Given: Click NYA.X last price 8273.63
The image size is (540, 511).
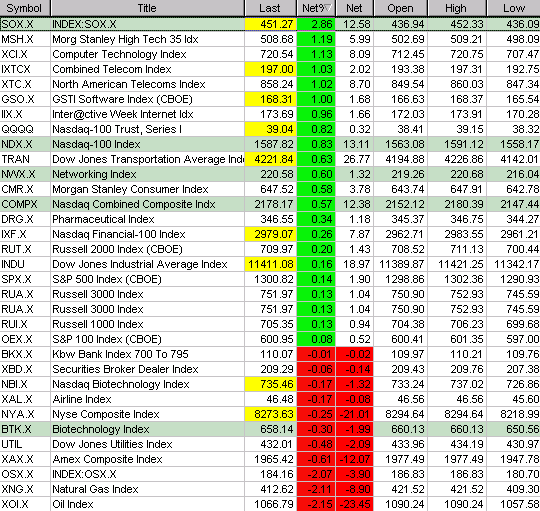Looking at the screenshot, I should pos(270,414).
